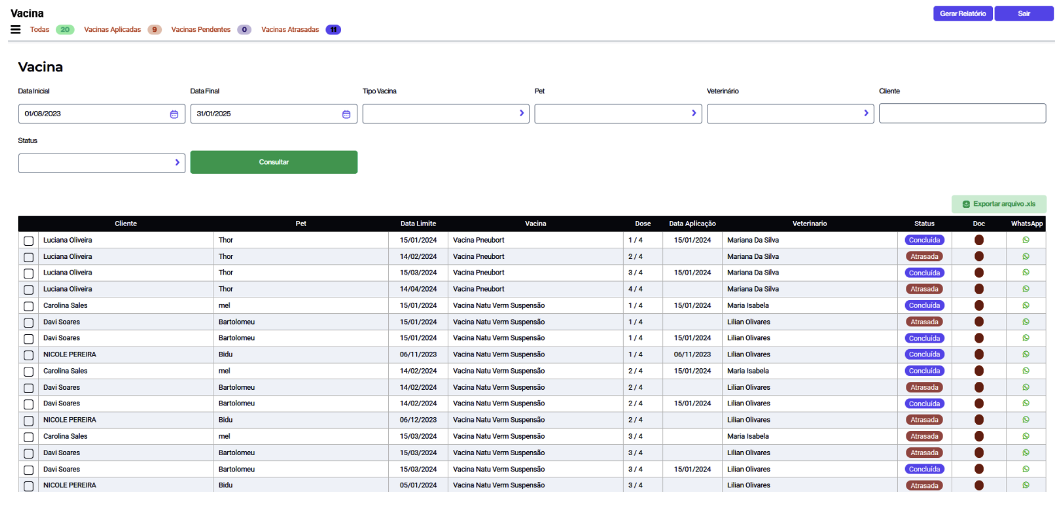Click WhatsApp icon for NICOLE PEREIRA dose 1/4

[1026, 355]
